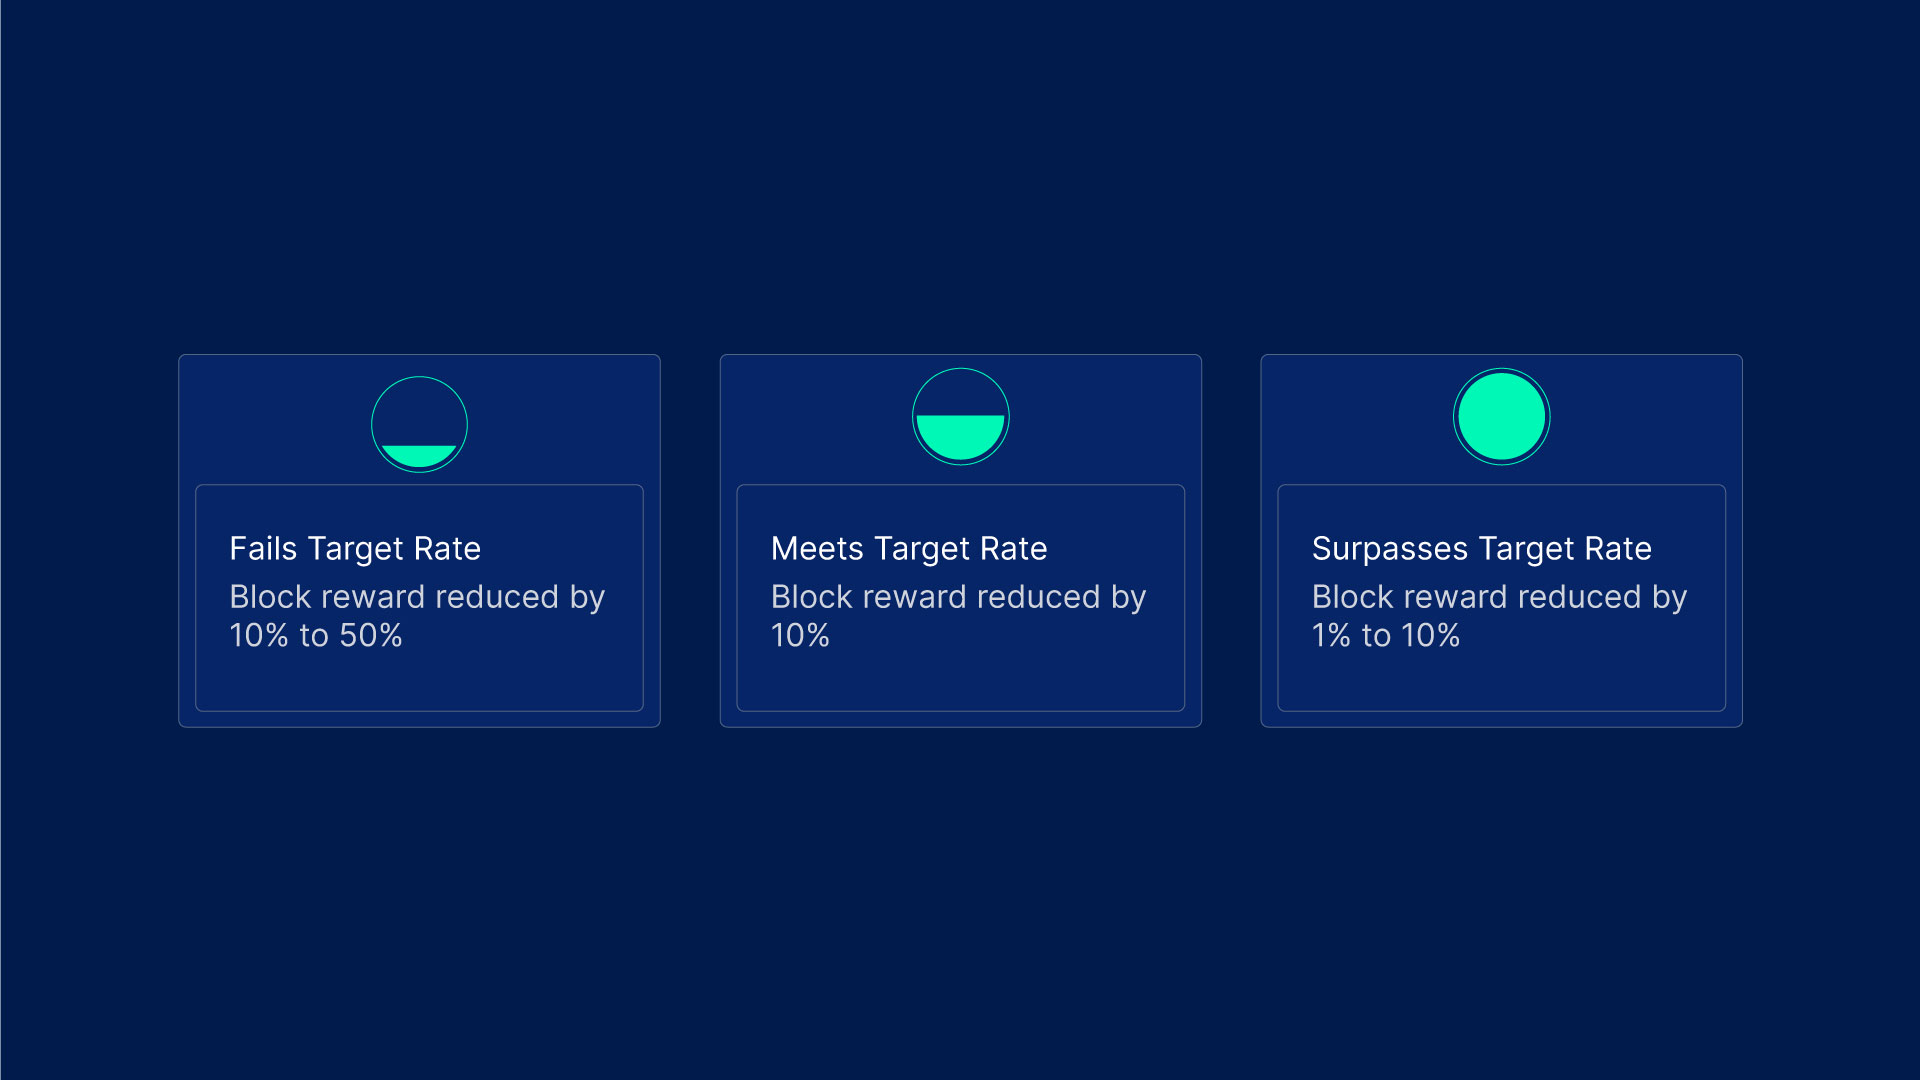Click the word 'Surpasses' in third card
This screenshot has height=1080, width=1920.
pyautogui.click(x=1390, y=549)
